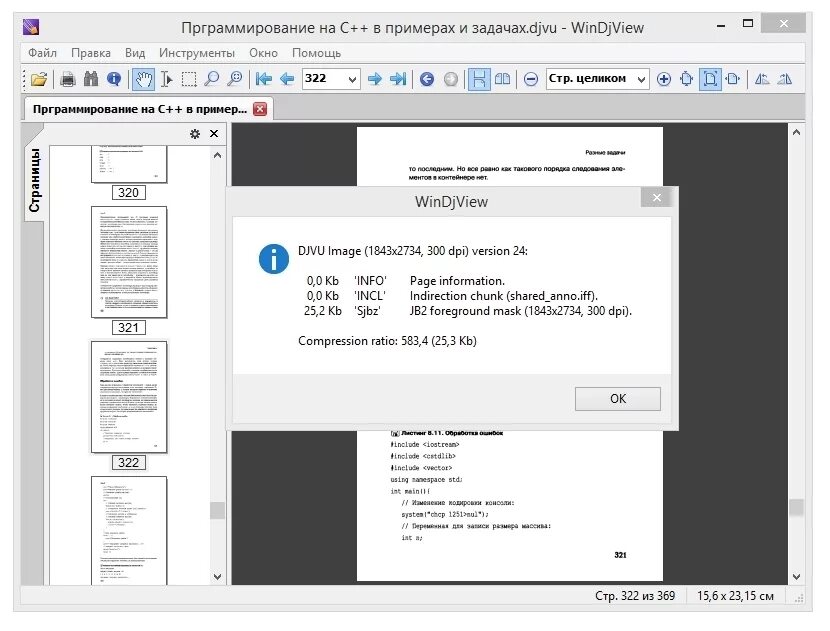Navigate back with round blue arrow
The image size is (830, 631).
click(427, 79)
